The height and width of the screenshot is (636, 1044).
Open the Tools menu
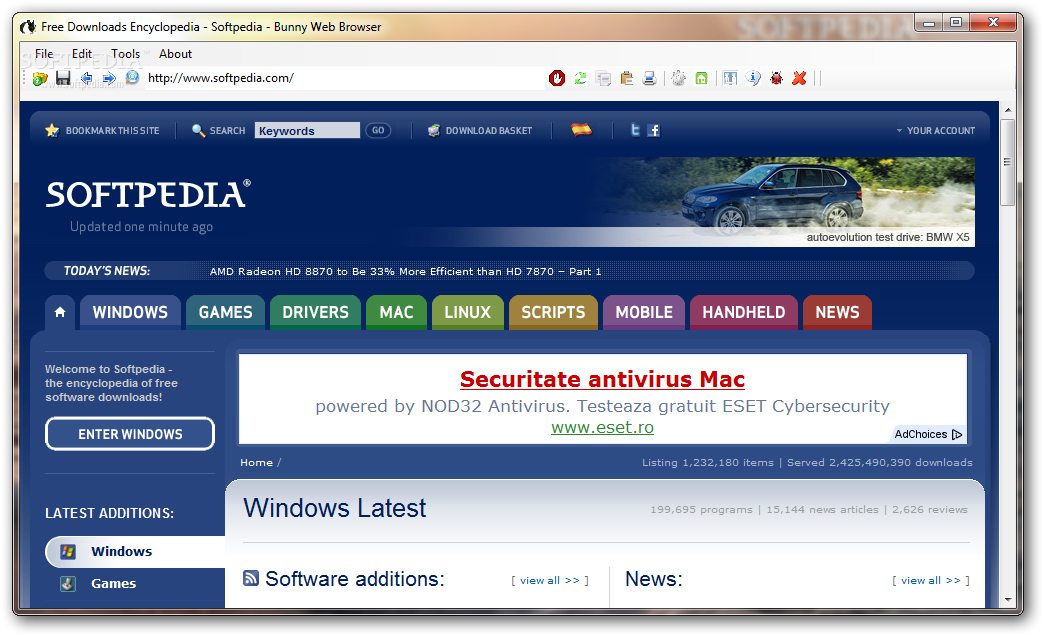point(125,54)
